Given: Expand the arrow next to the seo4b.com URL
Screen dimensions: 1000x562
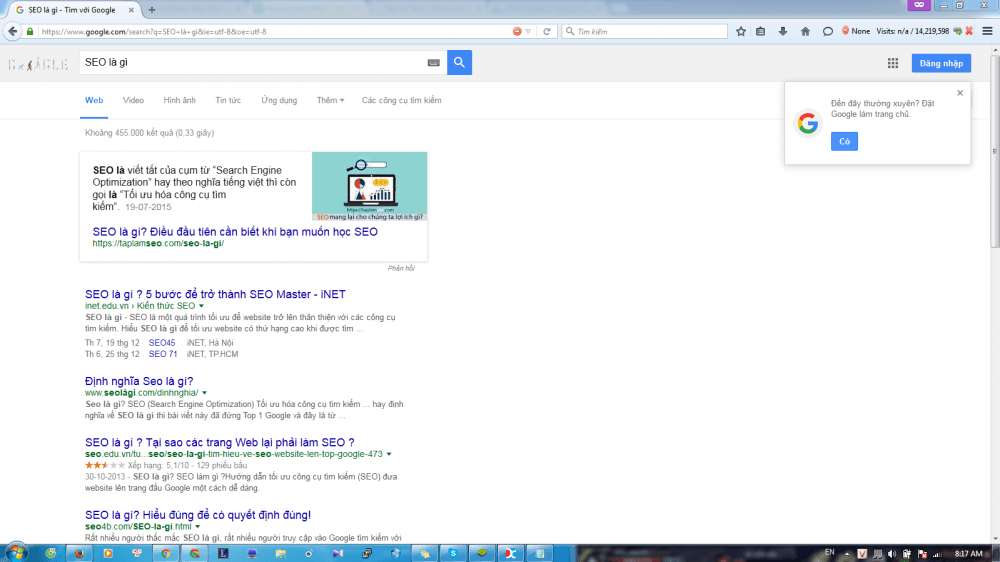Looking at the screenshot, I should coord(198,527).
